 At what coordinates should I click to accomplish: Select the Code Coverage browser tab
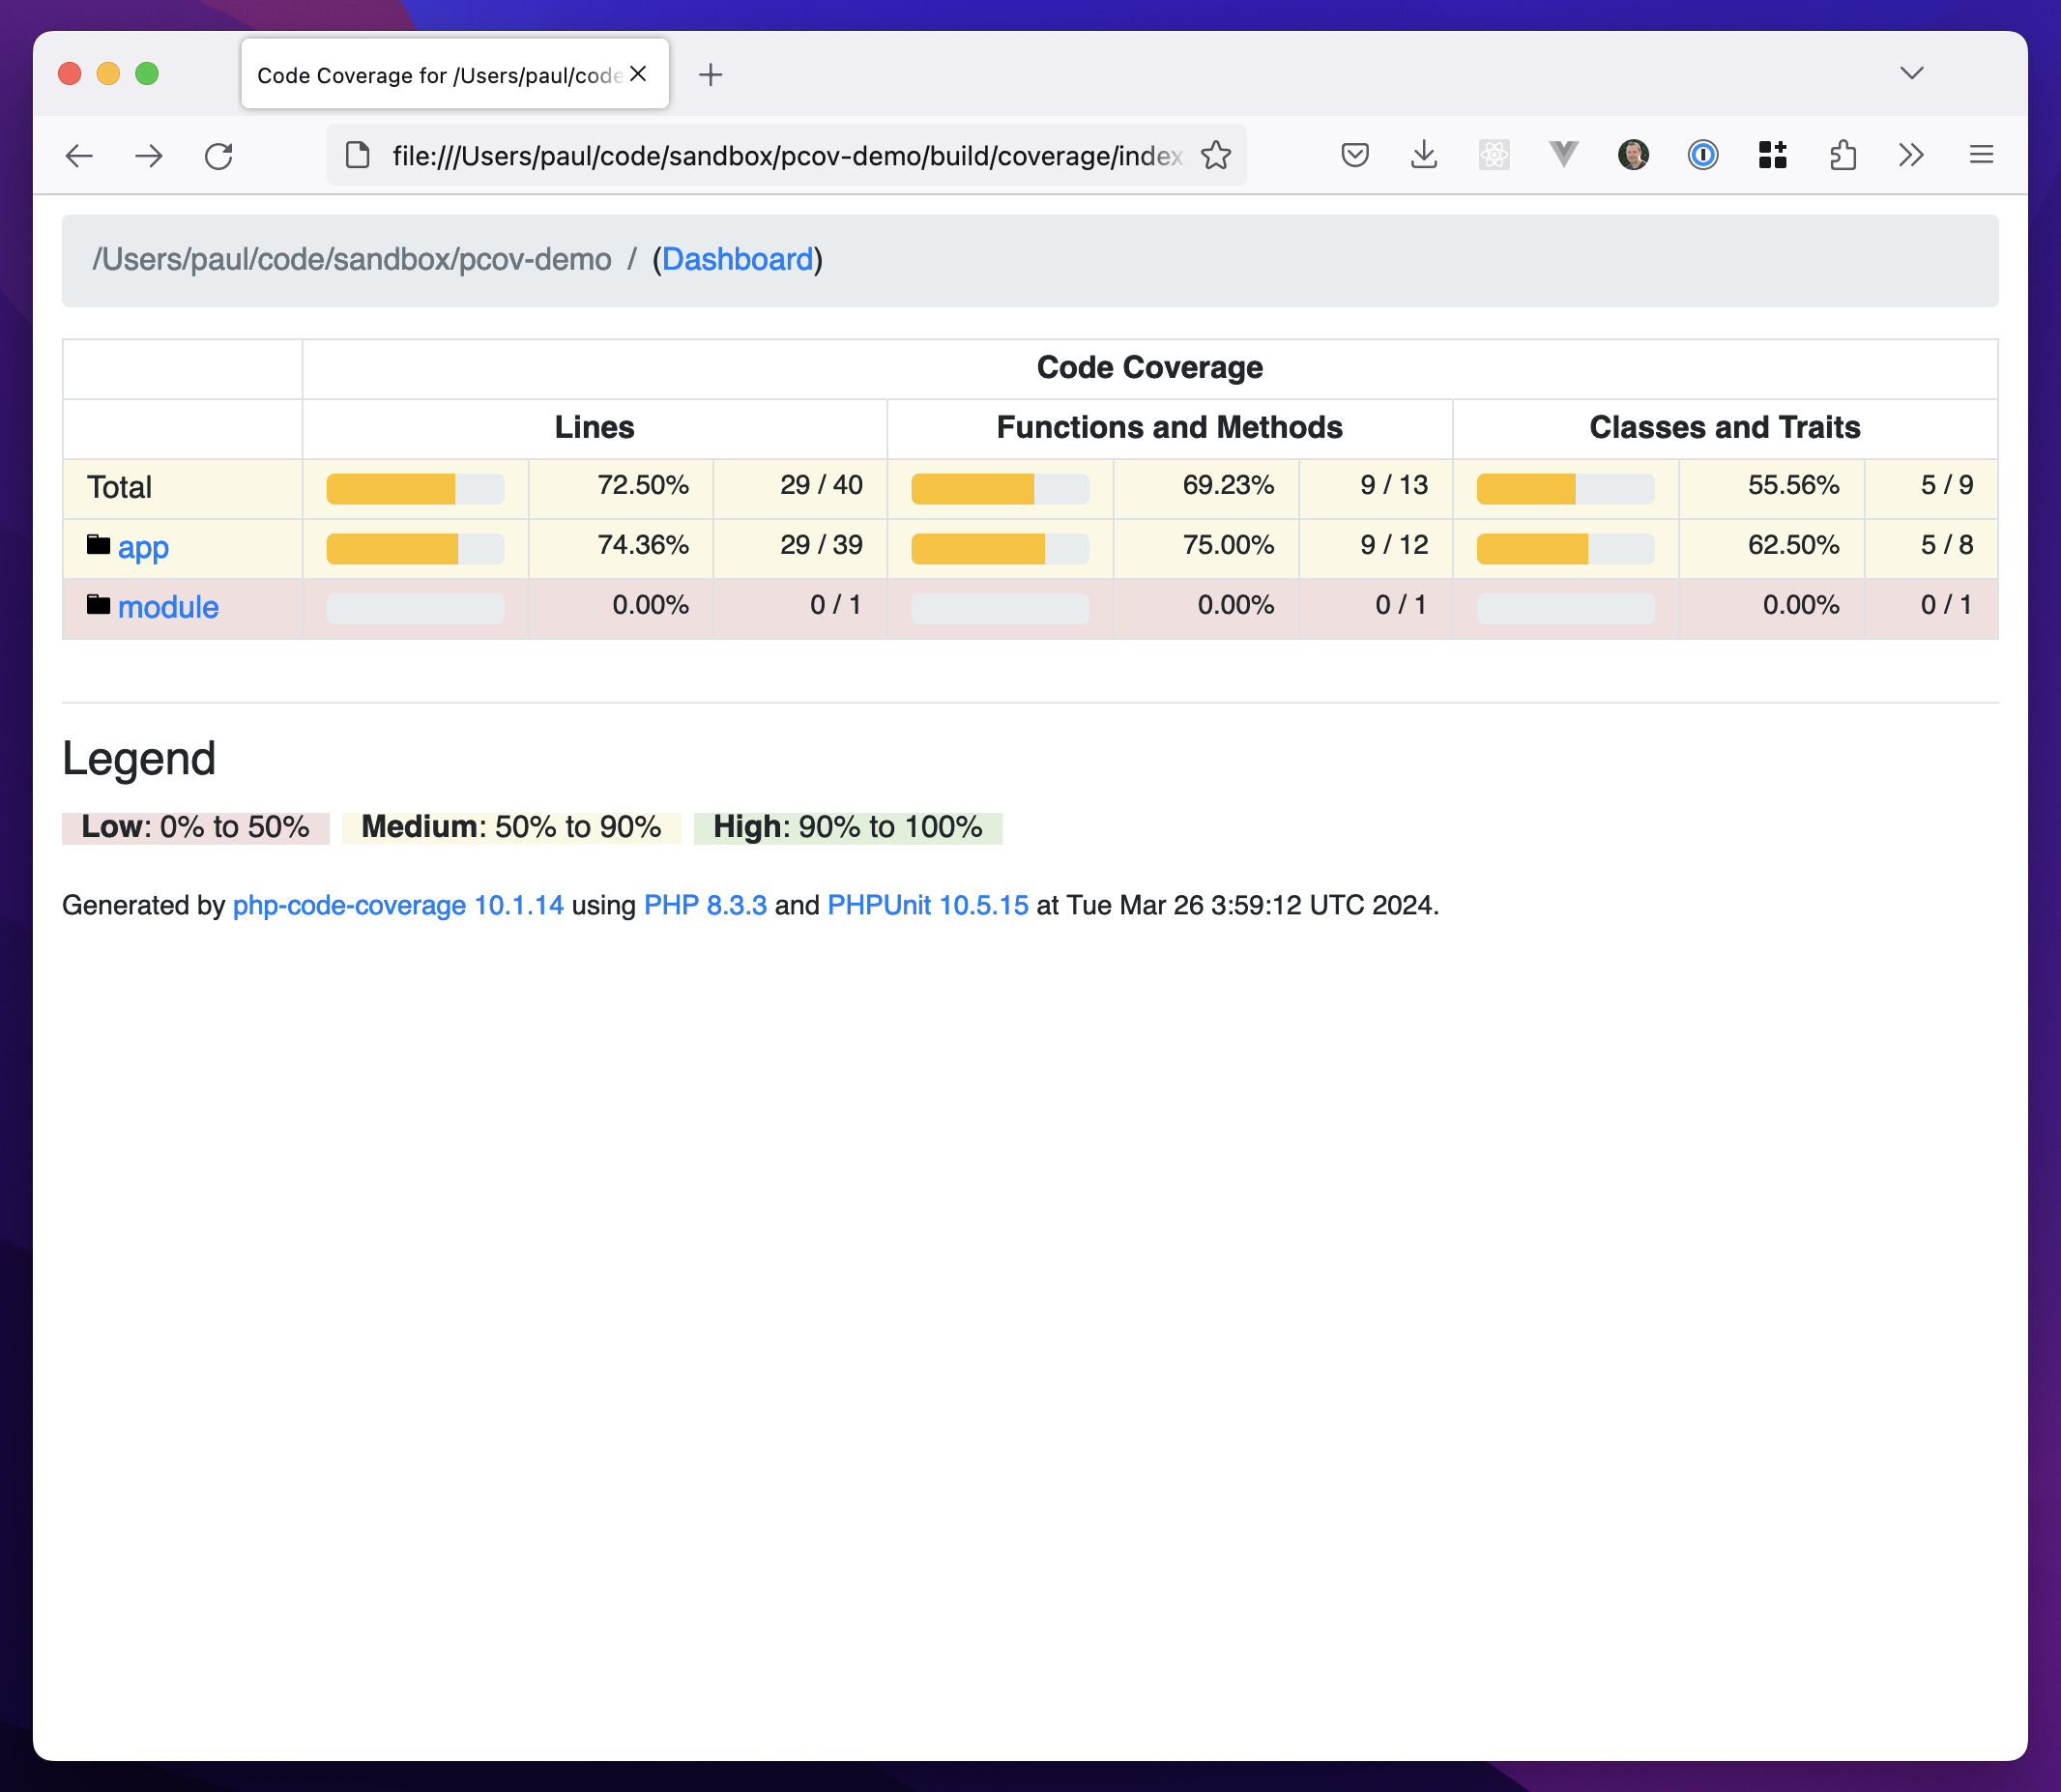455,74
